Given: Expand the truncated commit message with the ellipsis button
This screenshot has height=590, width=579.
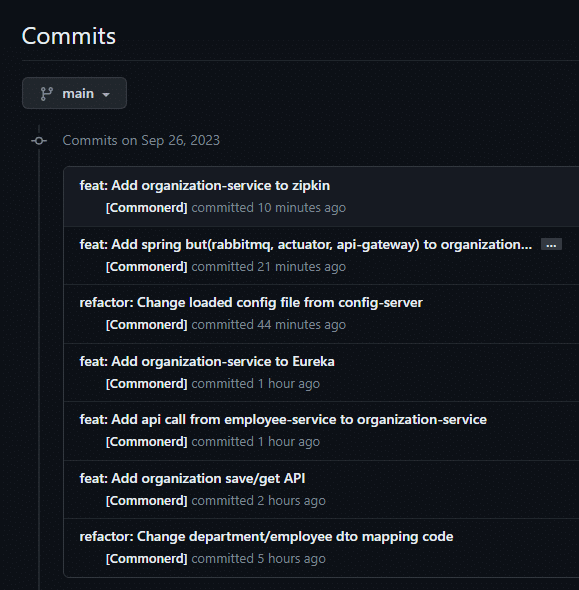Looking at the screenshot, I should click(x=551, y=245).
